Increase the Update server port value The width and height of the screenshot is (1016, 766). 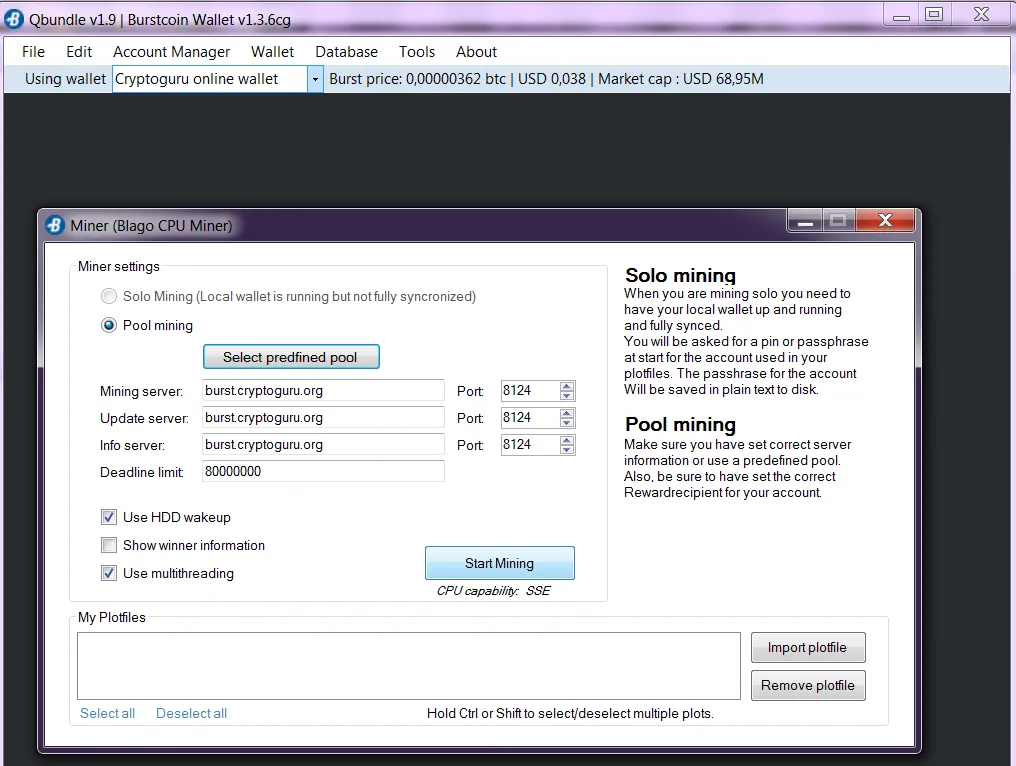[x=567, y=413]
